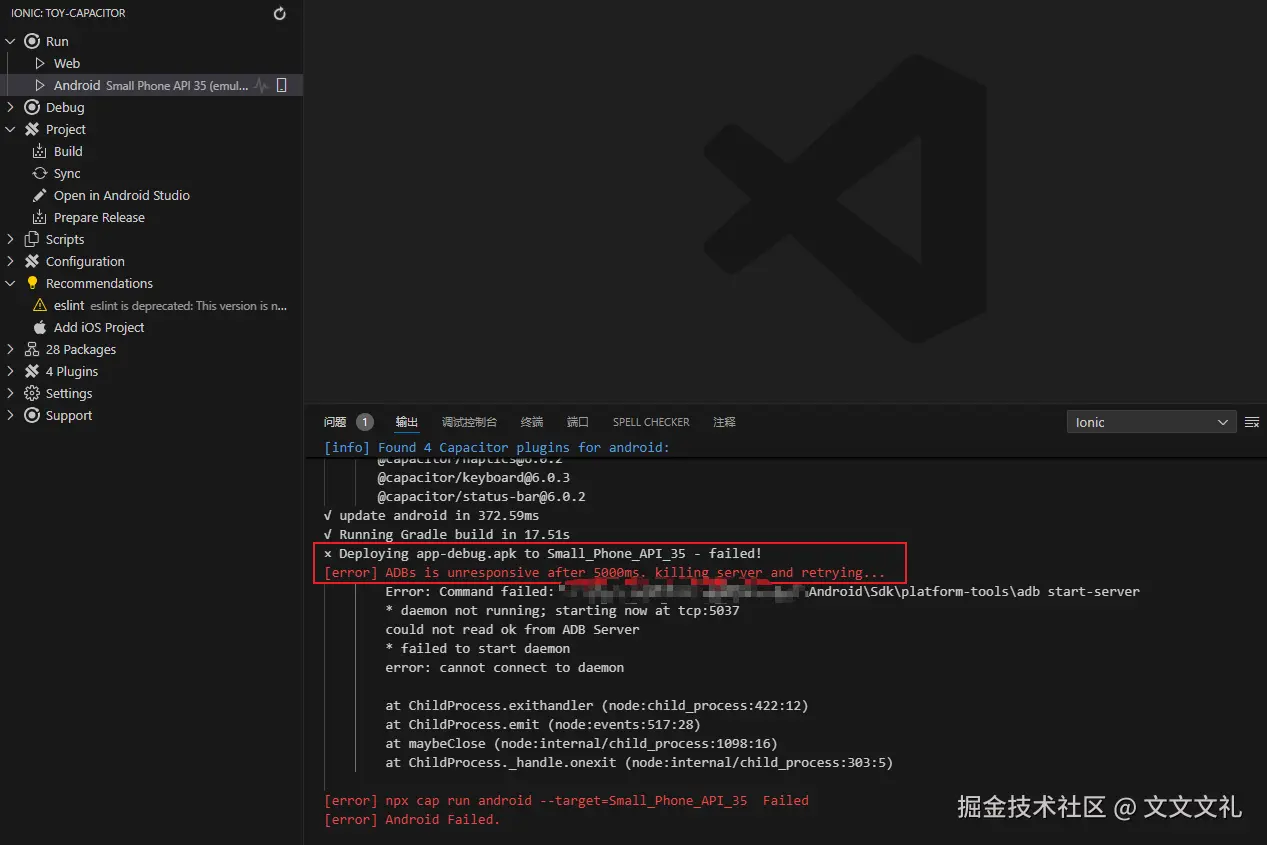Open in Android Studio
The width and height of the screenshot is (1267, 845).
[x=121, y=195]
